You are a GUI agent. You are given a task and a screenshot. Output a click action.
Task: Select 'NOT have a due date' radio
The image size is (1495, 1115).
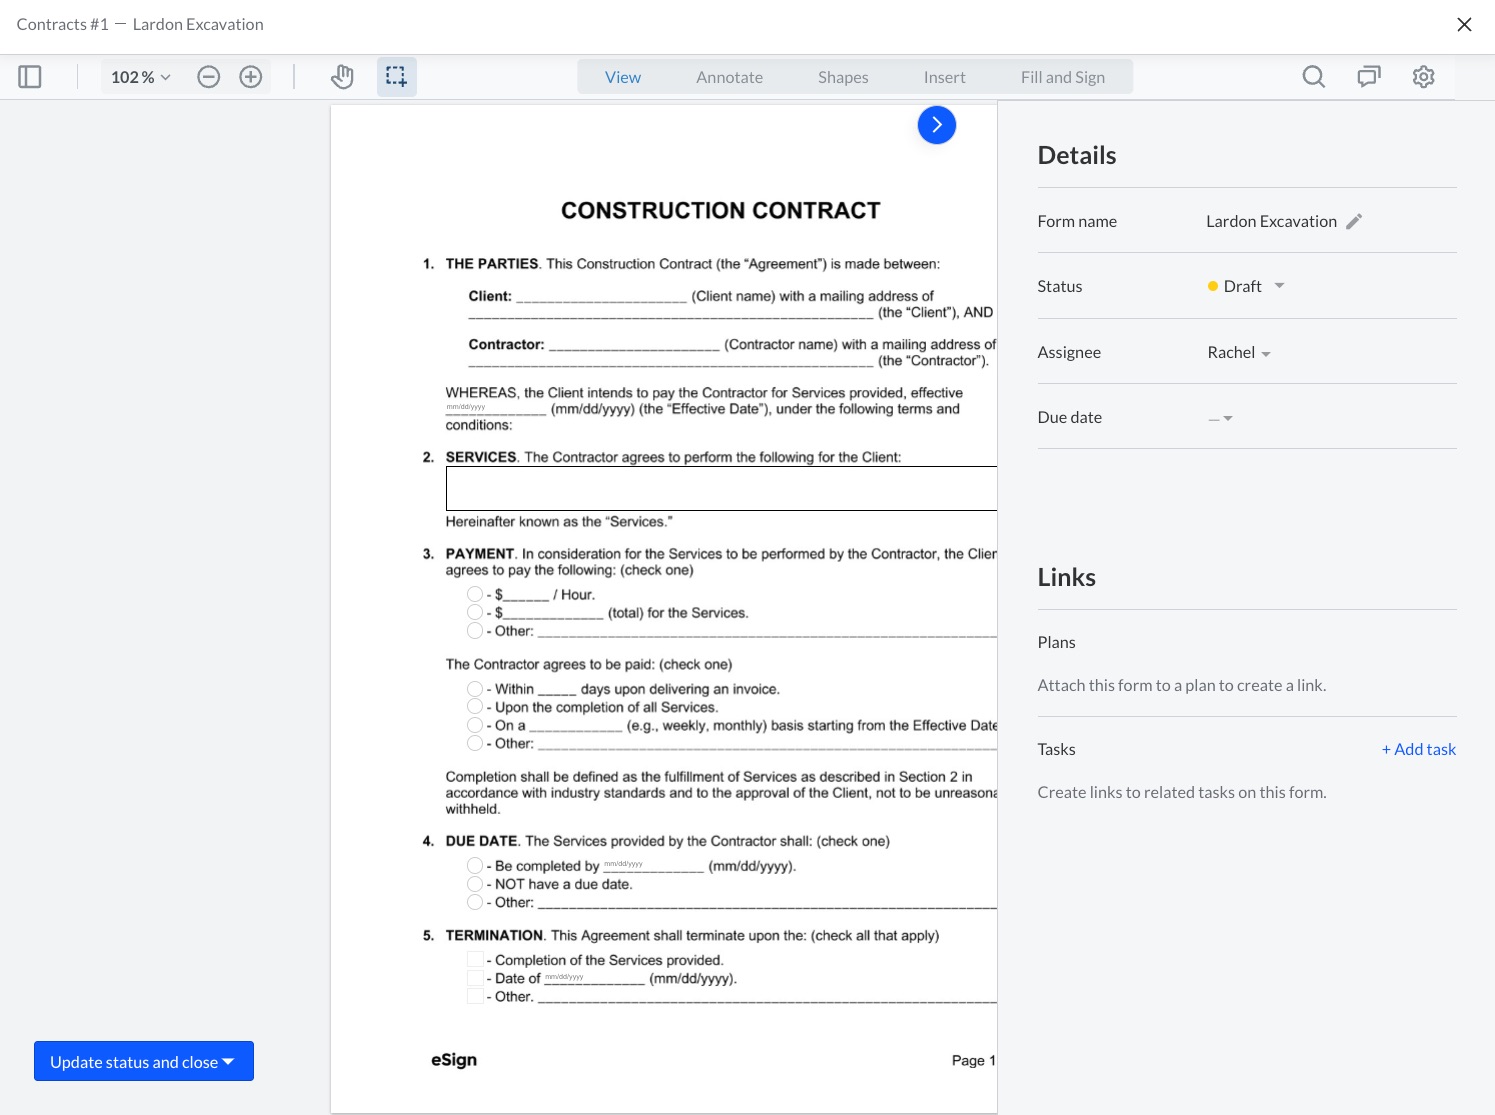(x=475, y=884)
